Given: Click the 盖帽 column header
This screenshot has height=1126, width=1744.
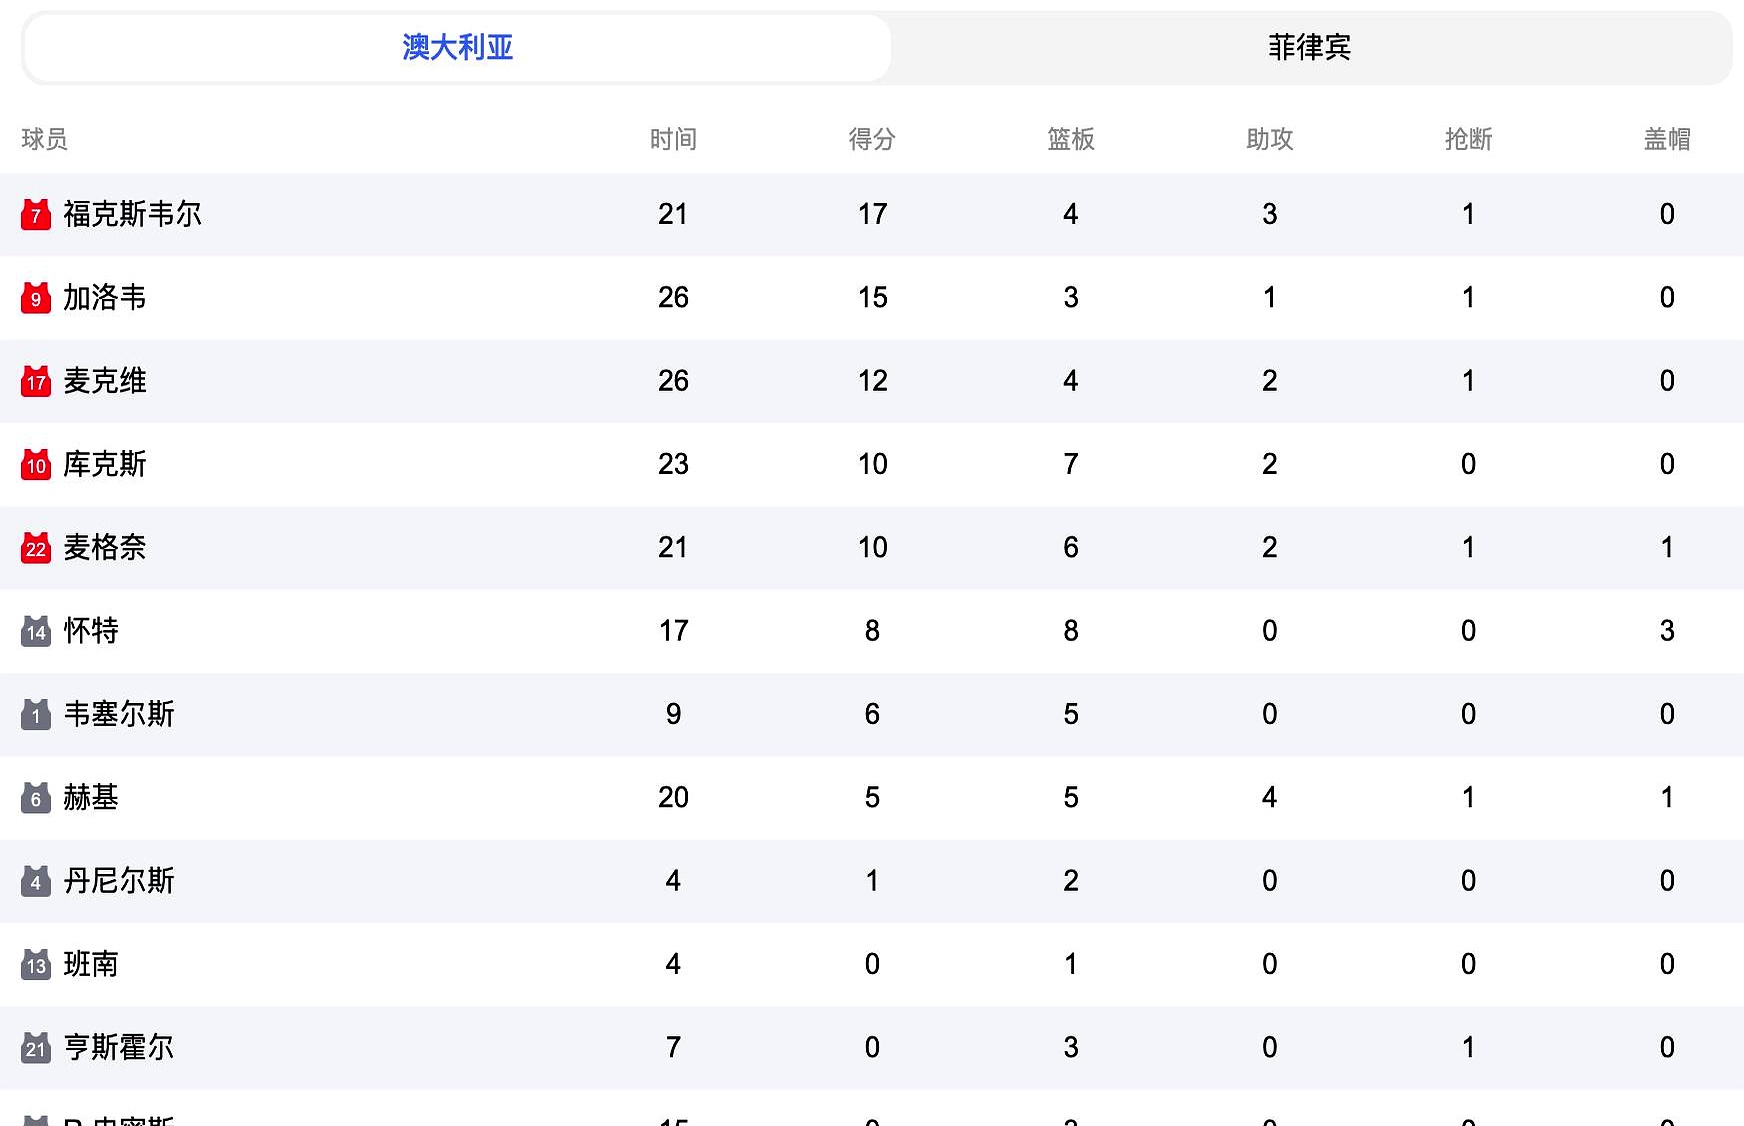Looking at the screenshot, I should tap(1666, 140).
